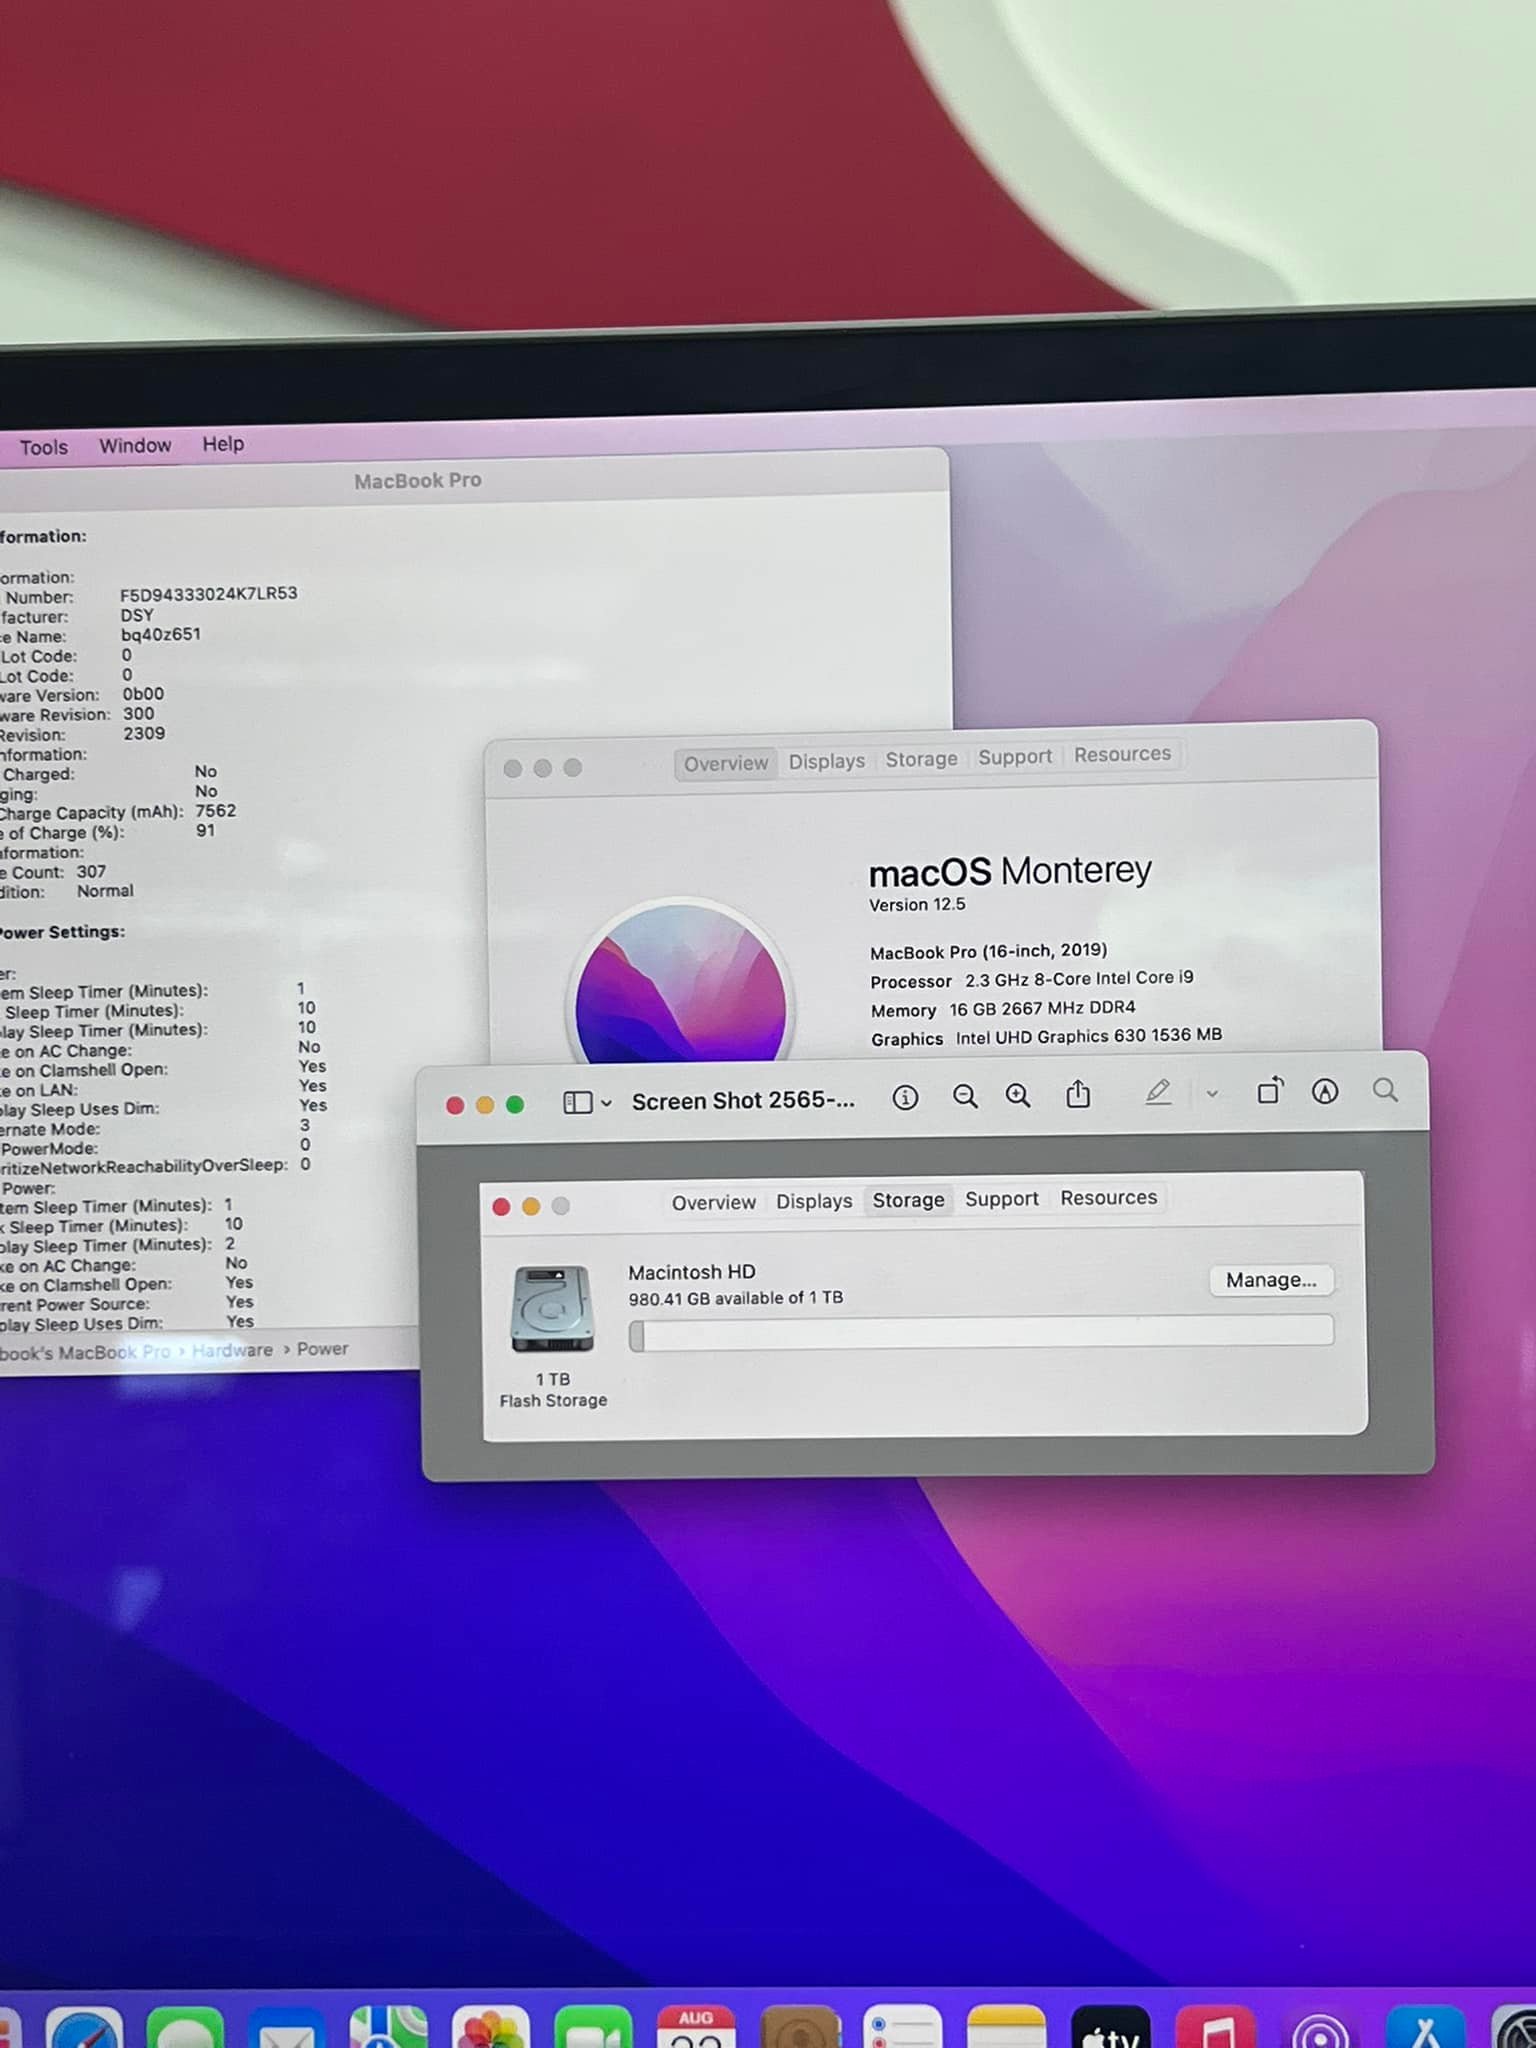Click the Macintosh HD storage usage bar
1536x2048 pixels.
(981, 1333)
